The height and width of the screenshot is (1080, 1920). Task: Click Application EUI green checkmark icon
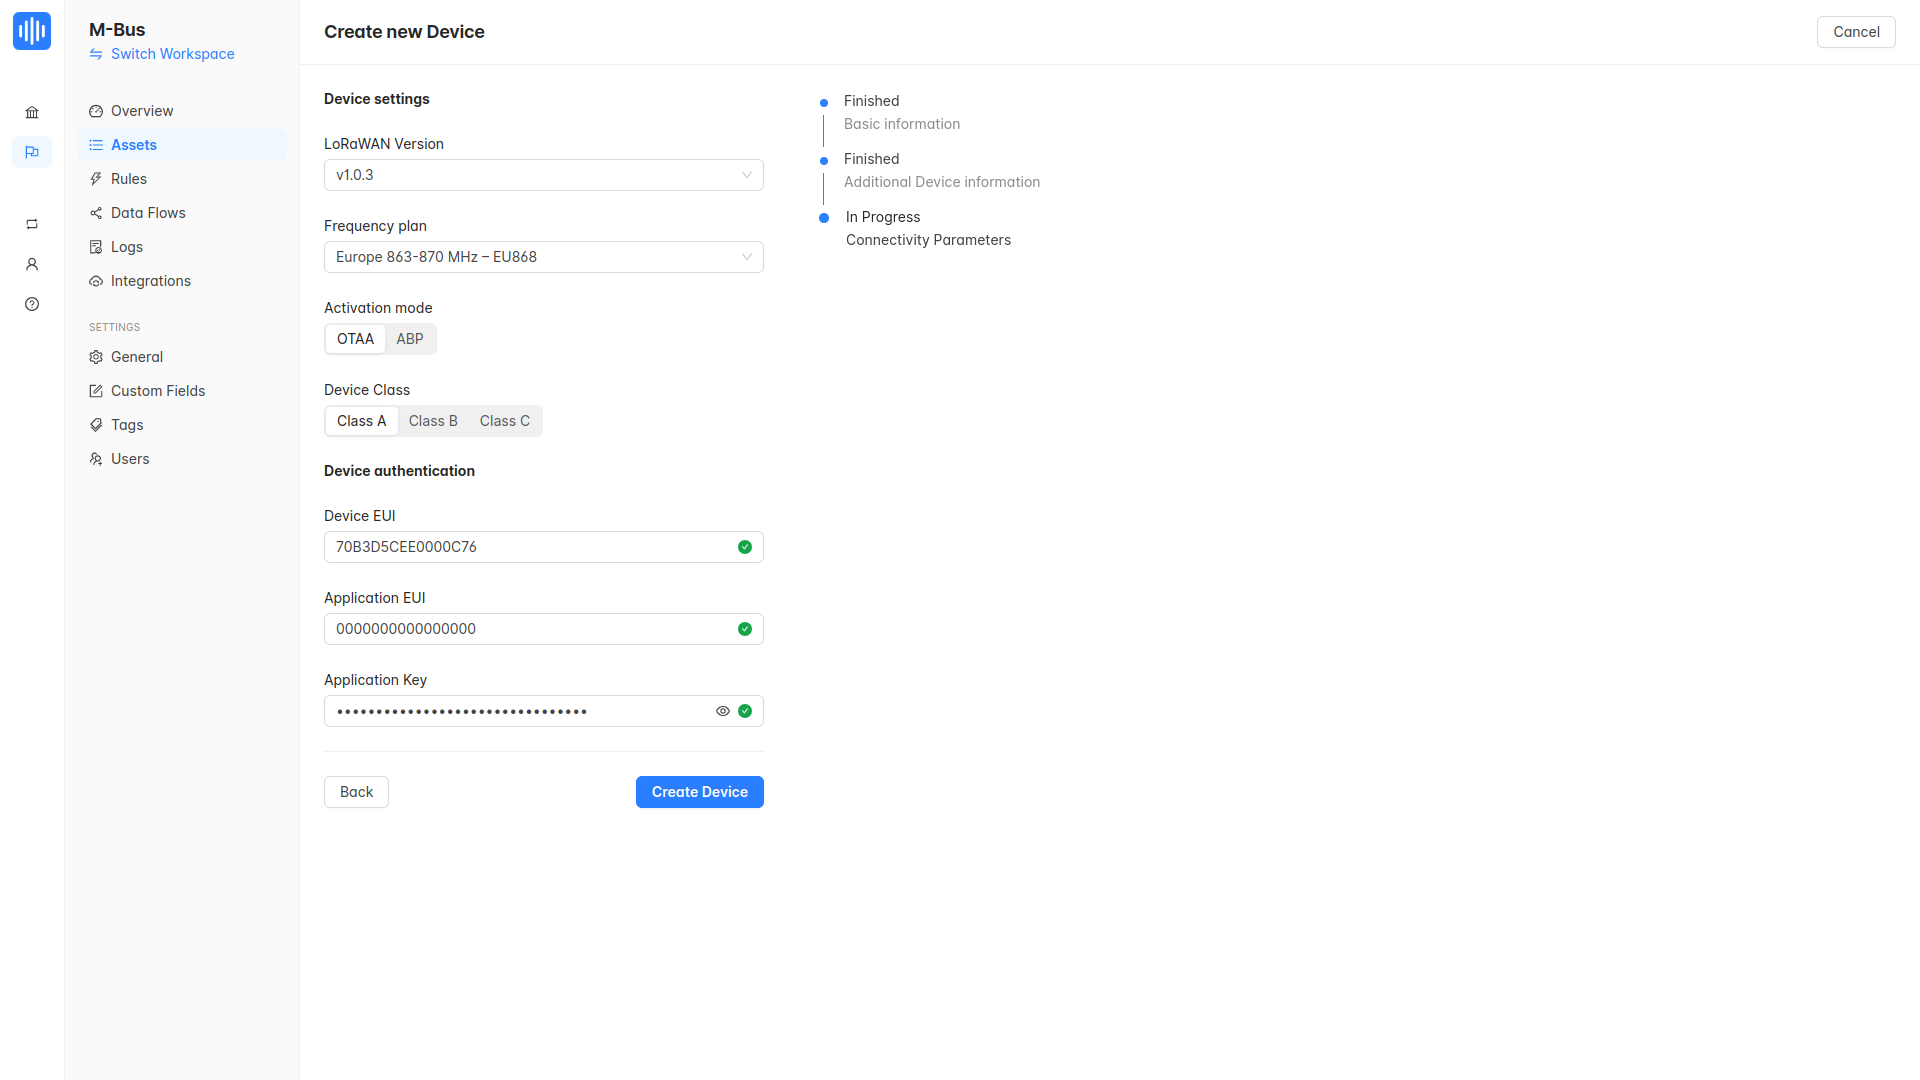745,629
